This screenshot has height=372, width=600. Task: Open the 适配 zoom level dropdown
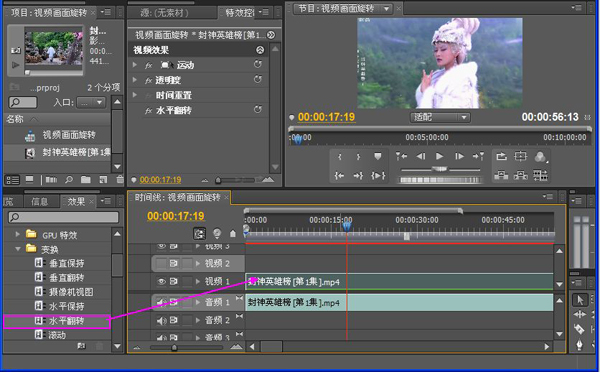point(440,117)
